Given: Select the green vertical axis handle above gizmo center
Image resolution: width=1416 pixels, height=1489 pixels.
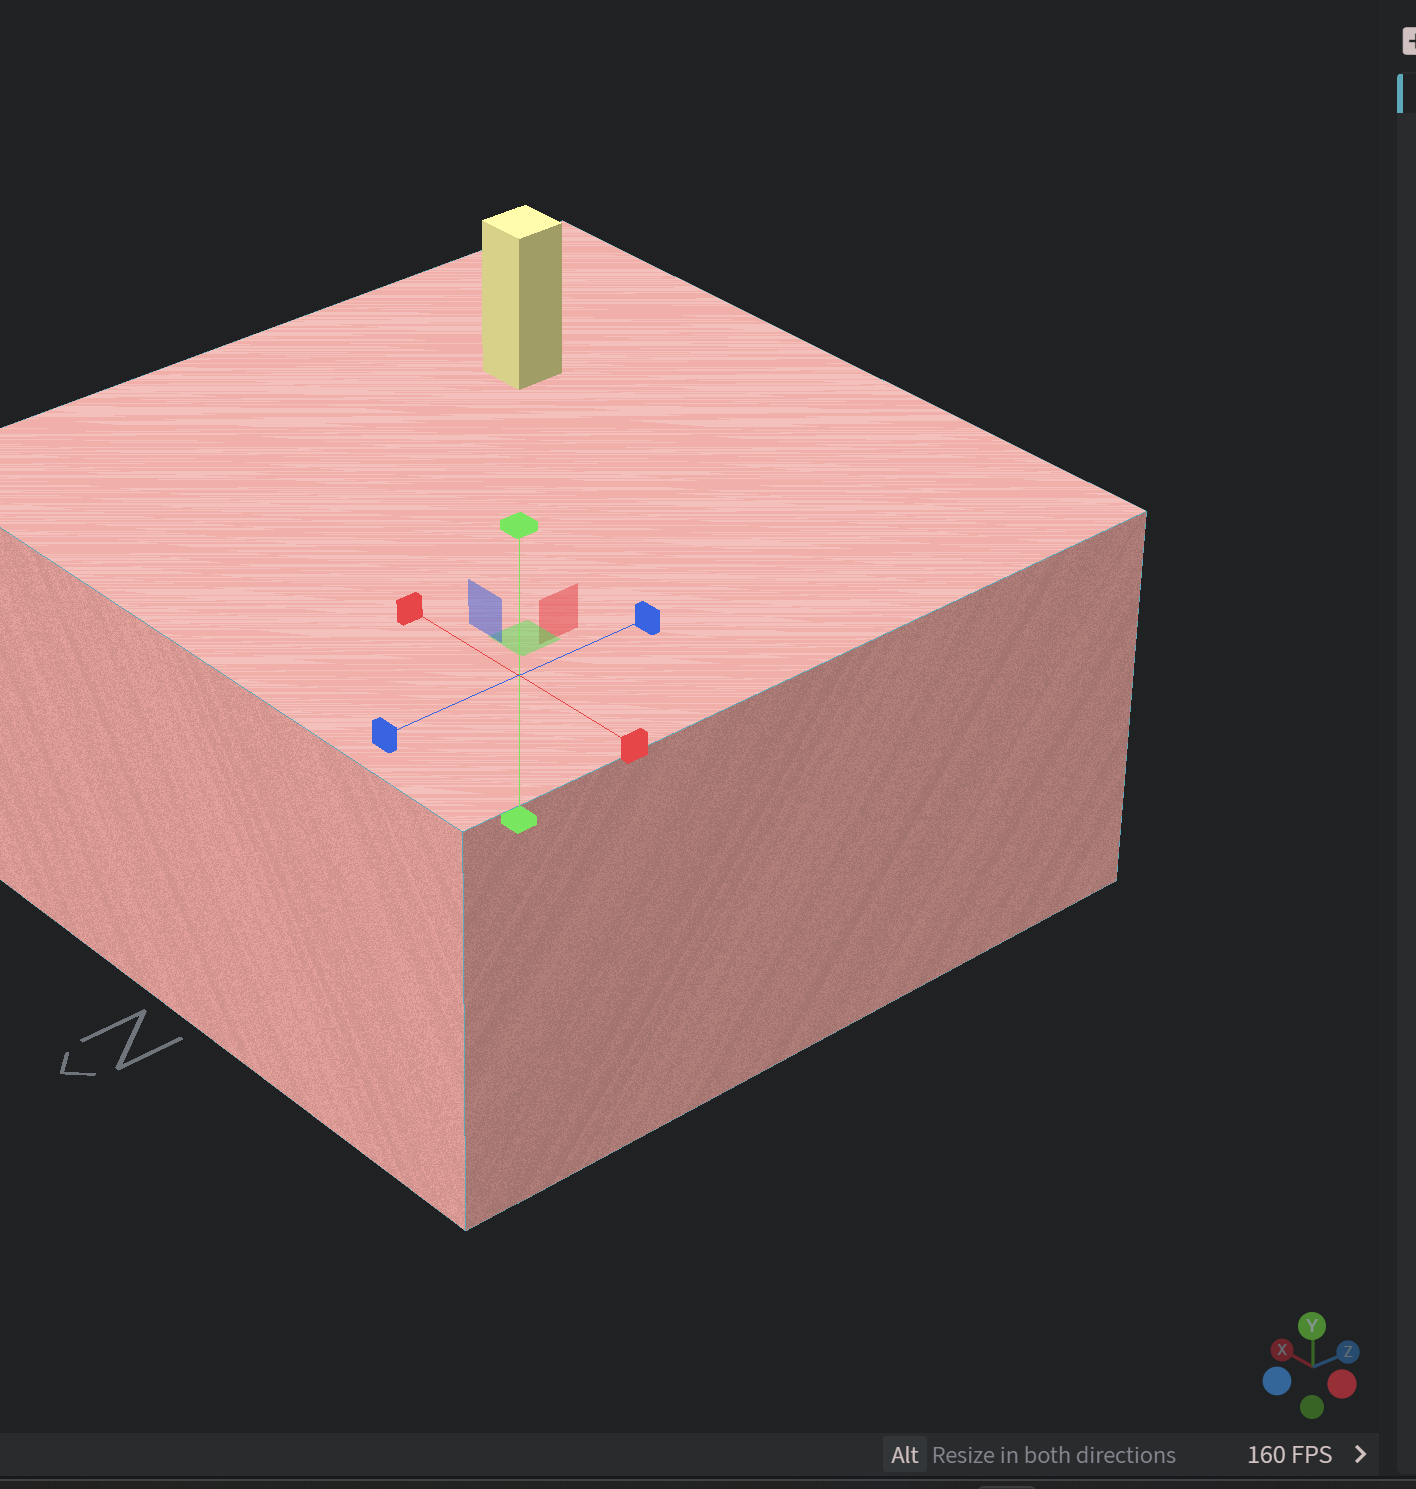Looking at the screenshot, I should click(519, 523).
